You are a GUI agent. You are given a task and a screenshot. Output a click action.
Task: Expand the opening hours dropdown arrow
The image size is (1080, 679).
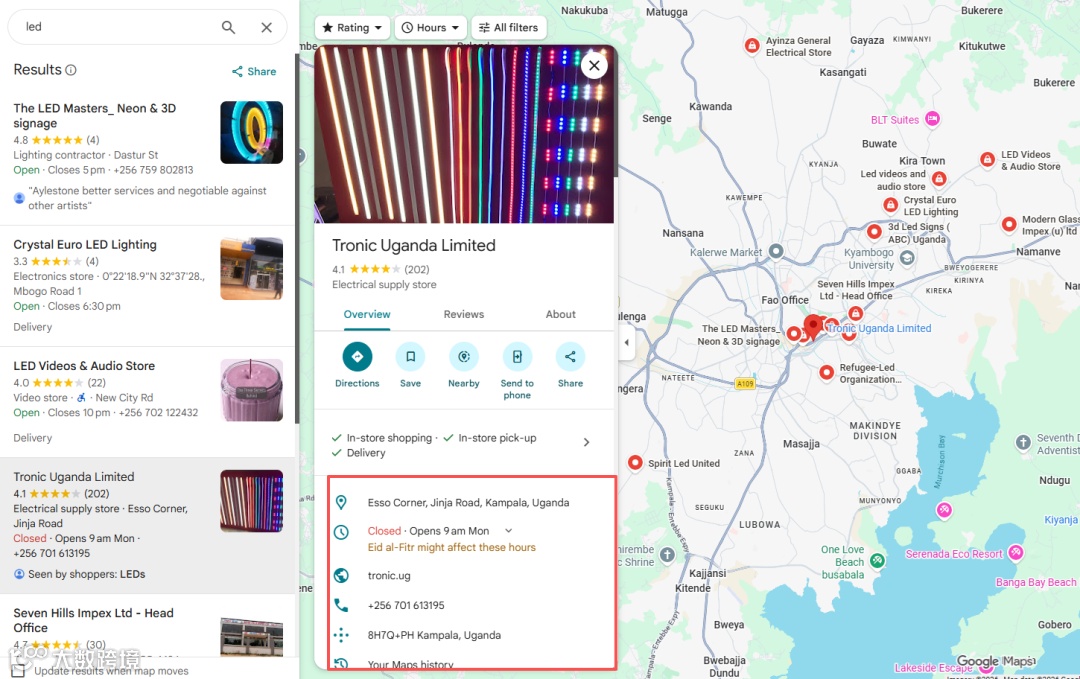point(509,531)
